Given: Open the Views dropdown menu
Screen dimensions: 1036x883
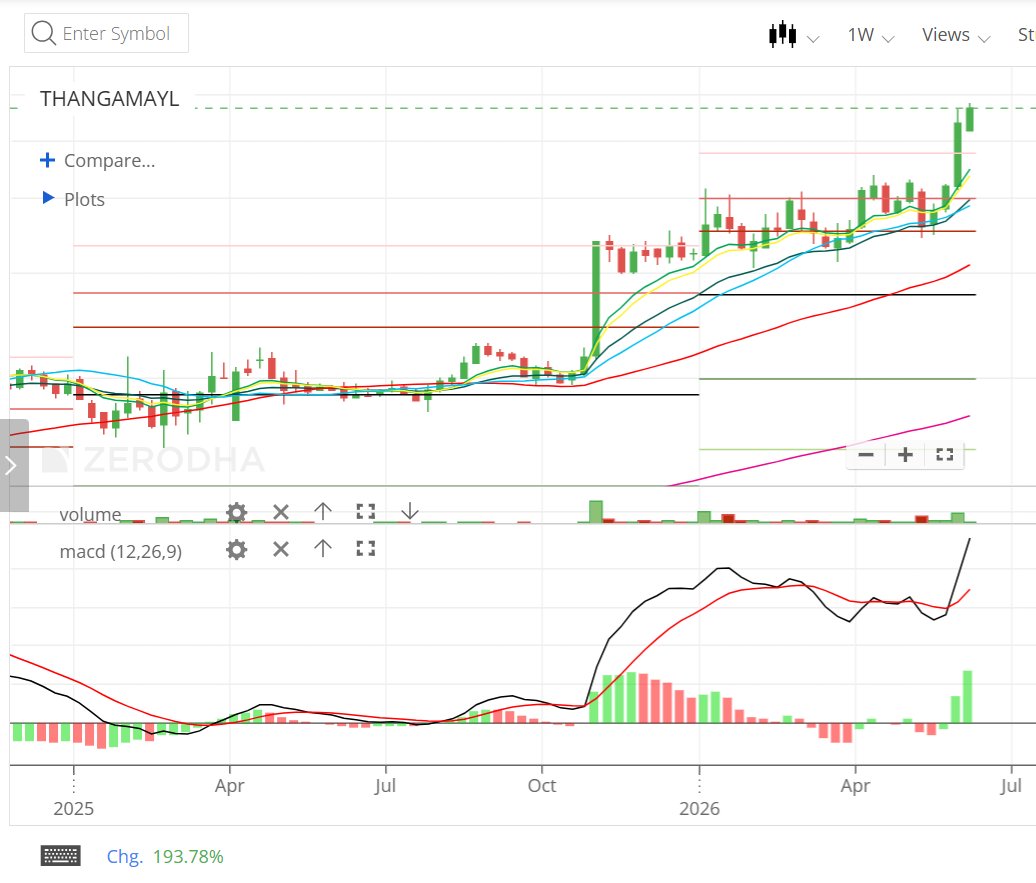Looking at the screenshot, I should 955,34.
